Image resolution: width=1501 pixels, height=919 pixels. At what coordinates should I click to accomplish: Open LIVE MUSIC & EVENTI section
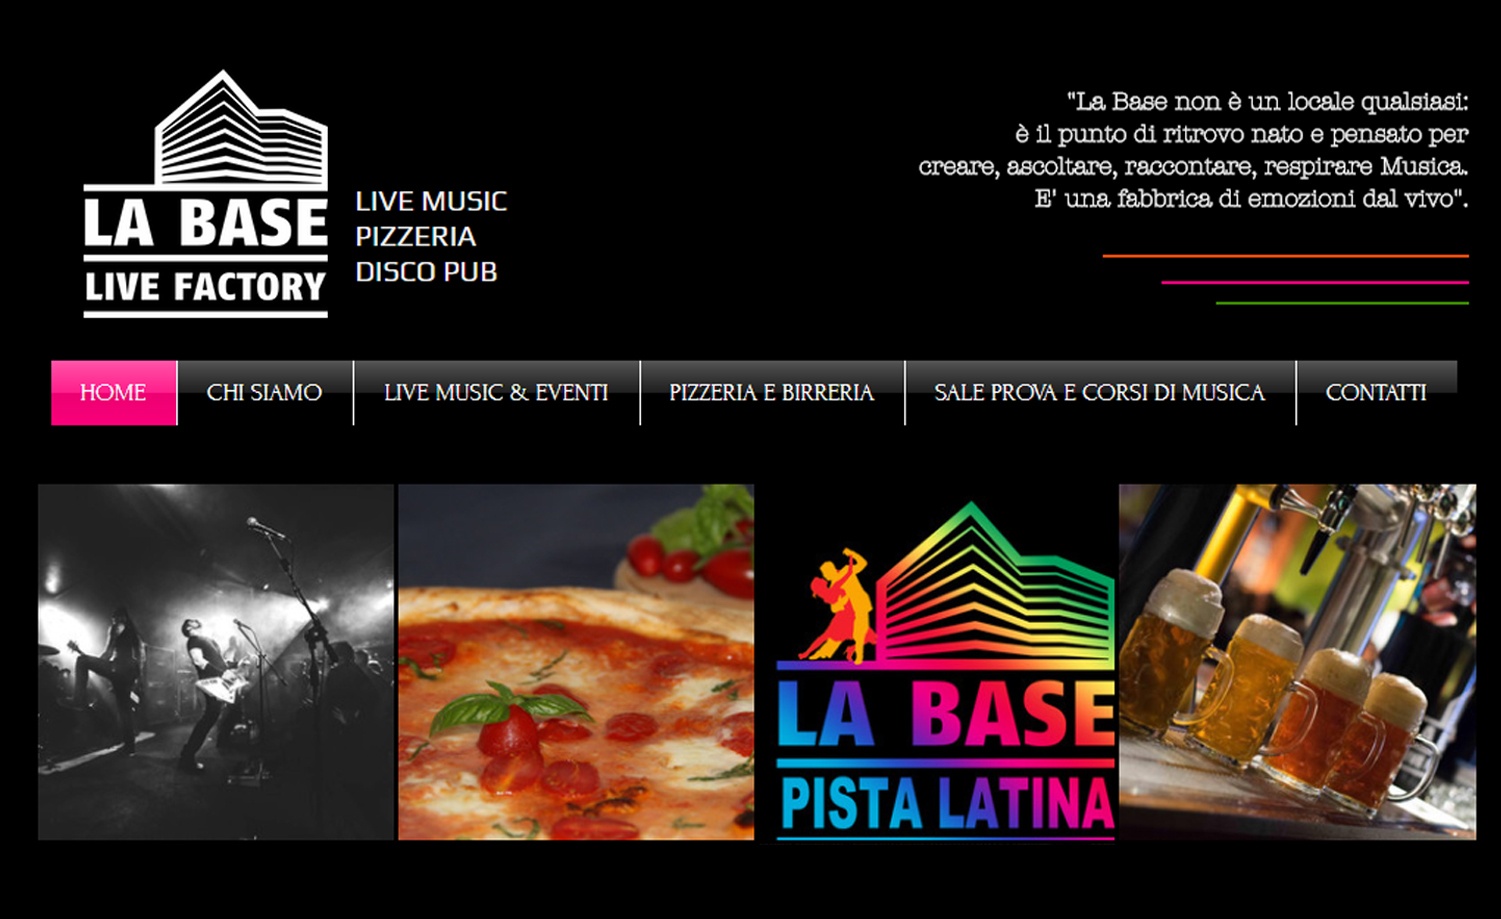pyautogui.click(x=496, y=393)
